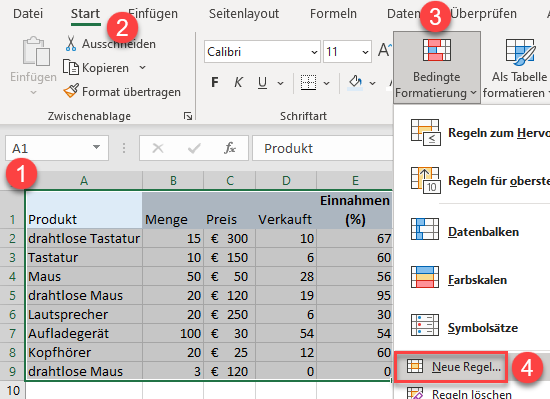550x399 pixels.
Task: Toggle italic formatting with the K button
Action: click(x=238, y=83)
